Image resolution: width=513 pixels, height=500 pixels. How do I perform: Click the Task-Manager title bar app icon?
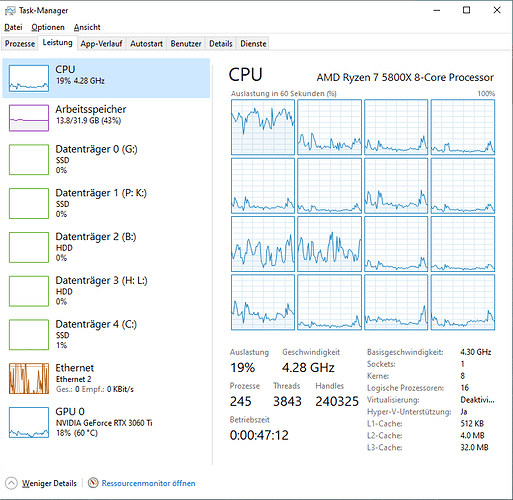click(10, 11)
